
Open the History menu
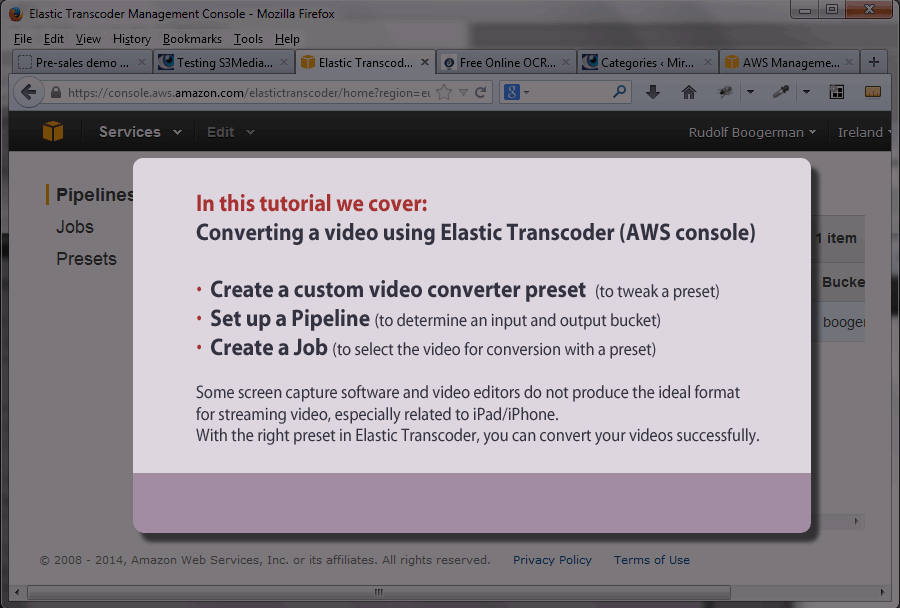pyautogui.click(x=131, y=39)
